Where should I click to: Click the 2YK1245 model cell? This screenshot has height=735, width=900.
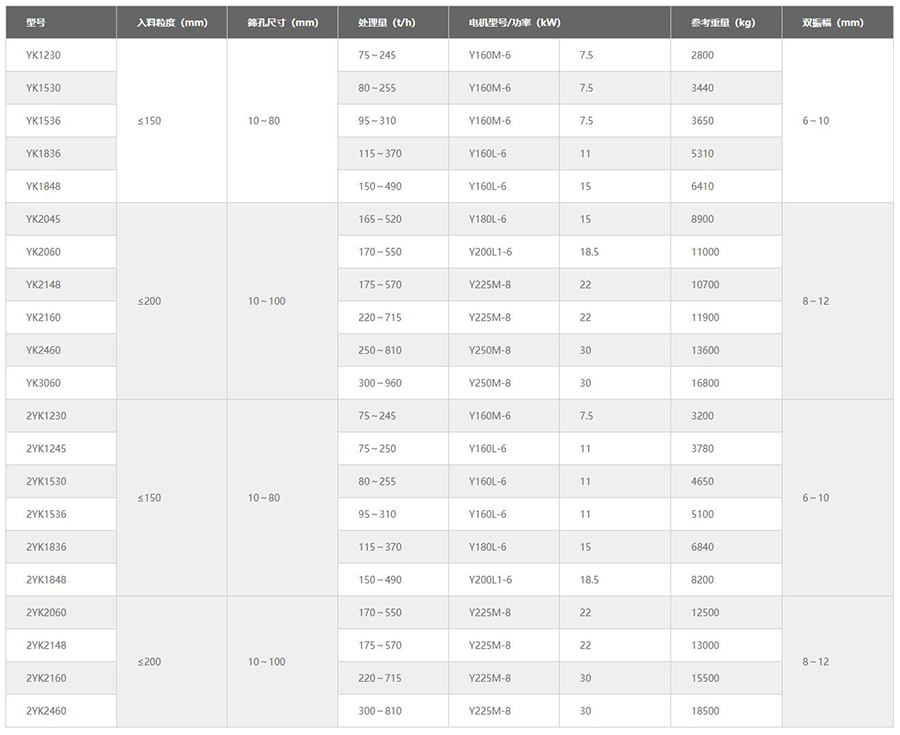pyautogui.click(x=61, y=448)
